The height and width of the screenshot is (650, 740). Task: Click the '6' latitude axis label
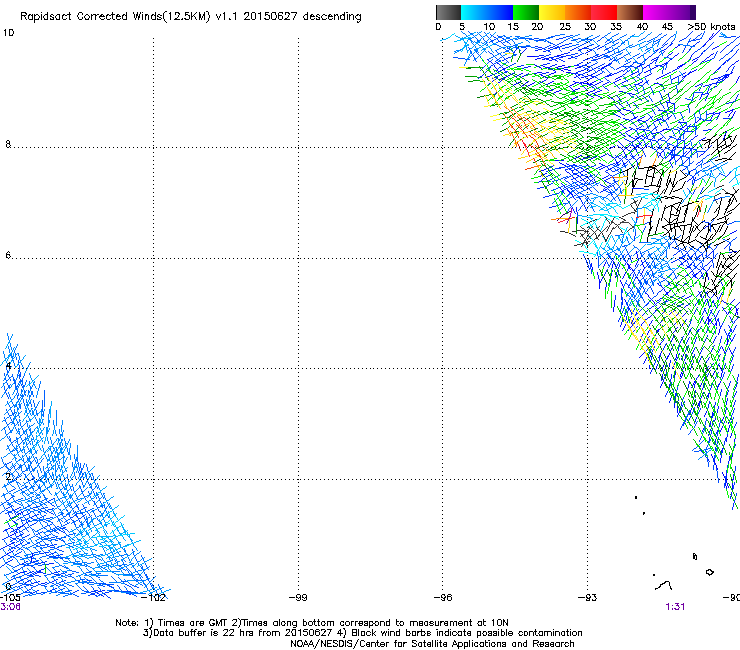click(8, 255)
